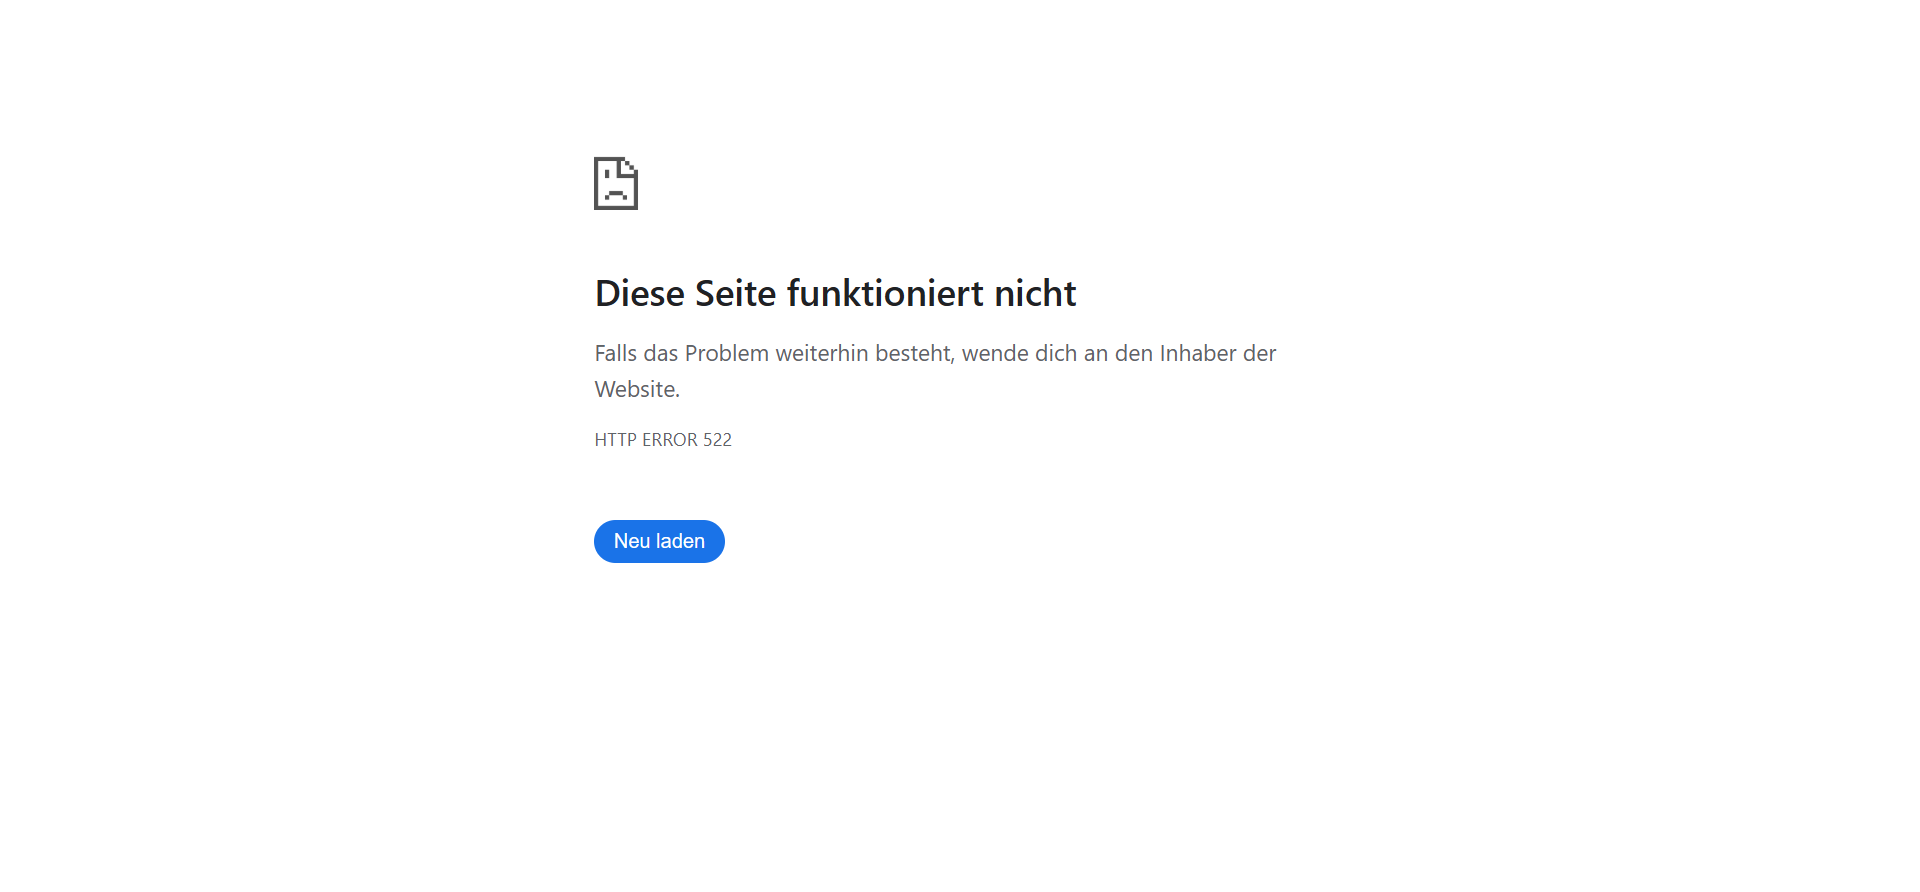Click the word Falls starting the description
1920x892 pixels.
click(616, 353)
